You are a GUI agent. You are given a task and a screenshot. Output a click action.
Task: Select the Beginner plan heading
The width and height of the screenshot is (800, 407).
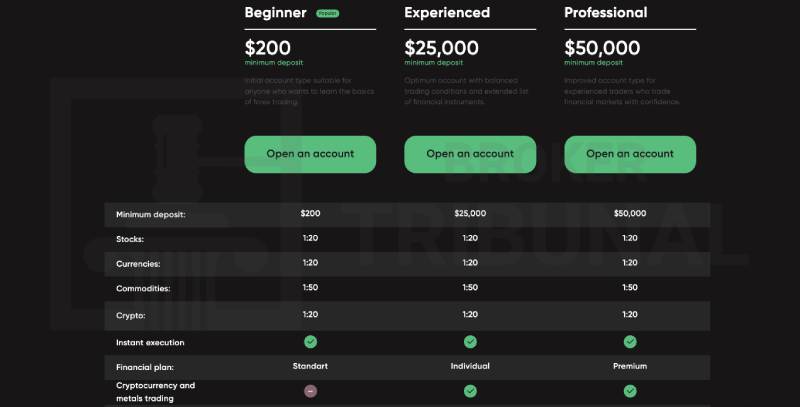click(x=276, y=13)
